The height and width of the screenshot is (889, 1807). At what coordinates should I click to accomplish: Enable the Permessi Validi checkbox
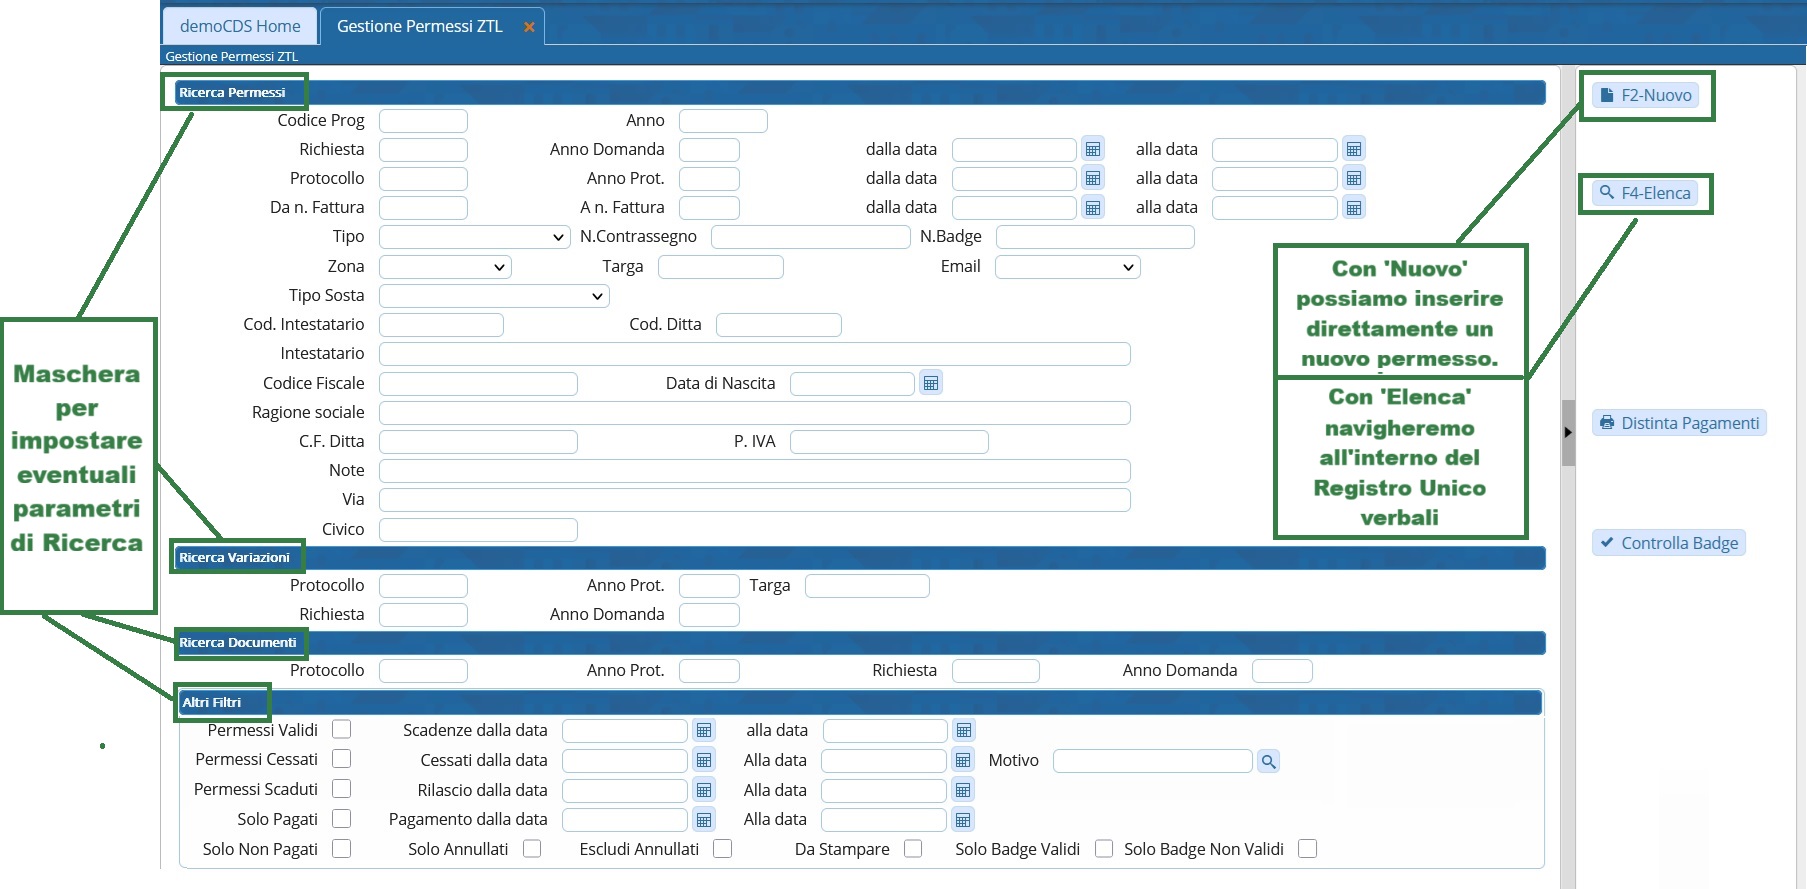342,730
